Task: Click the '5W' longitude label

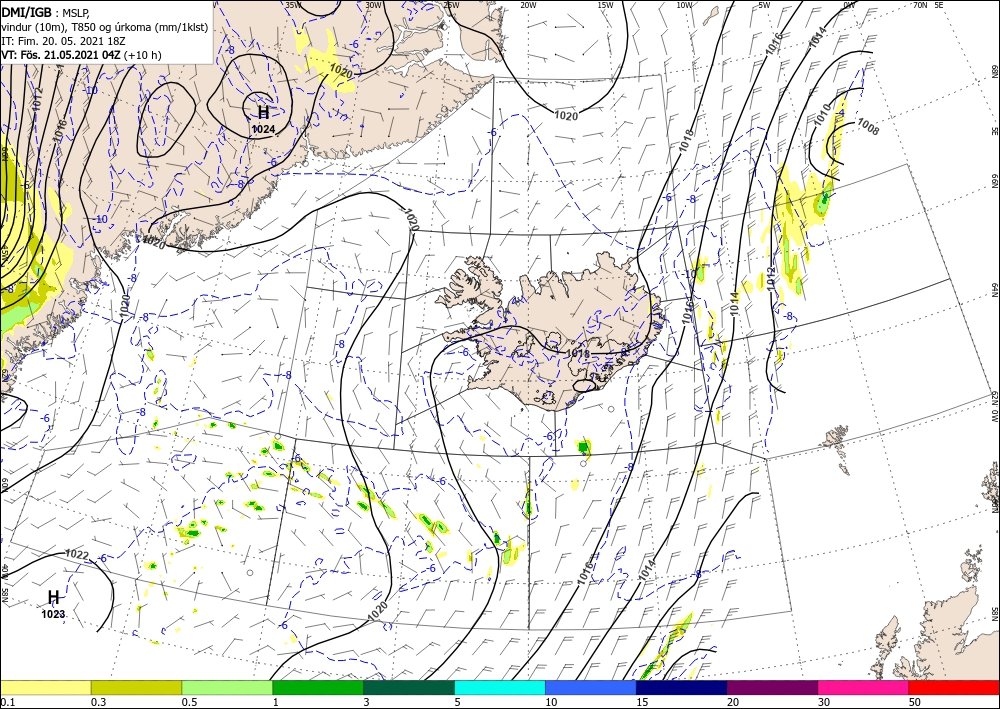Action: coord(764,5)
